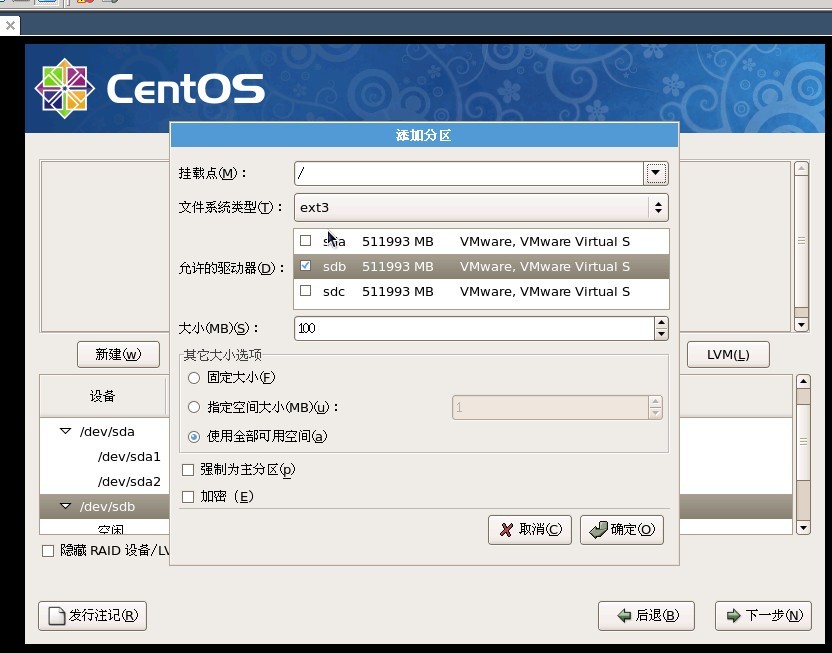Select /dev/sda1 in the device tree
This screenshot has height=653, width=832.
click(x=129, y=457)
